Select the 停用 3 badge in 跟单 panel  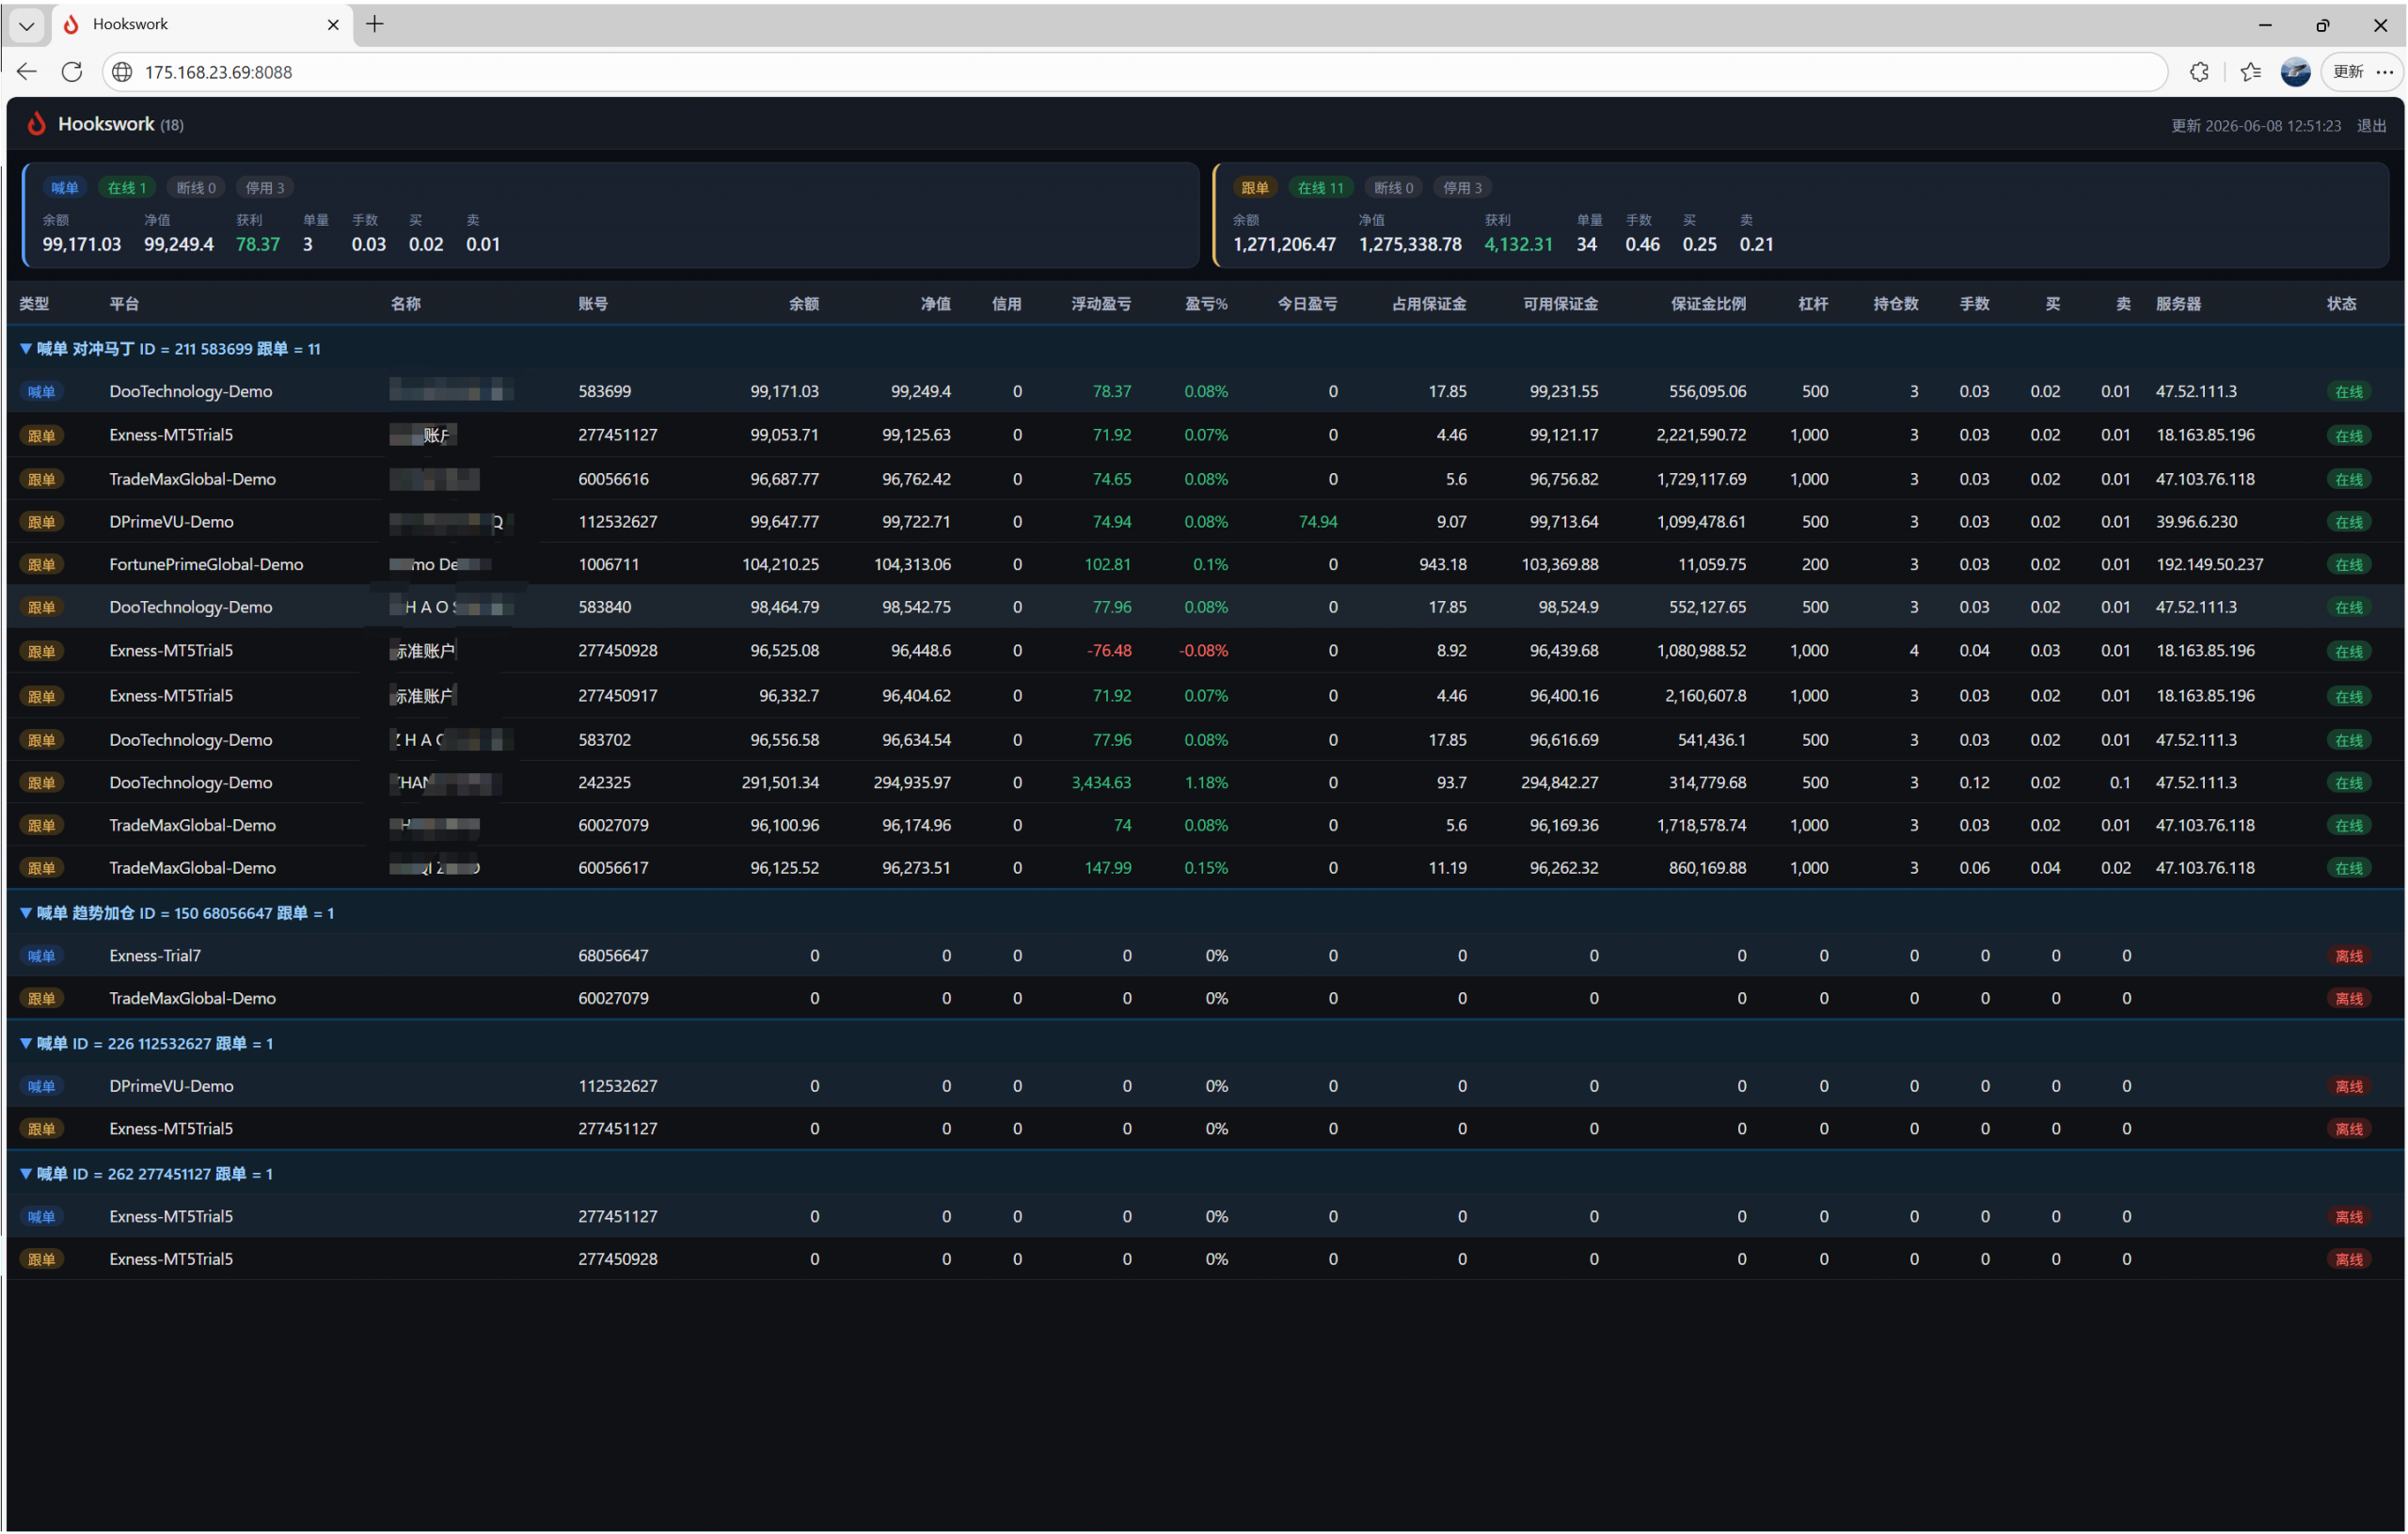(1463, 188)
